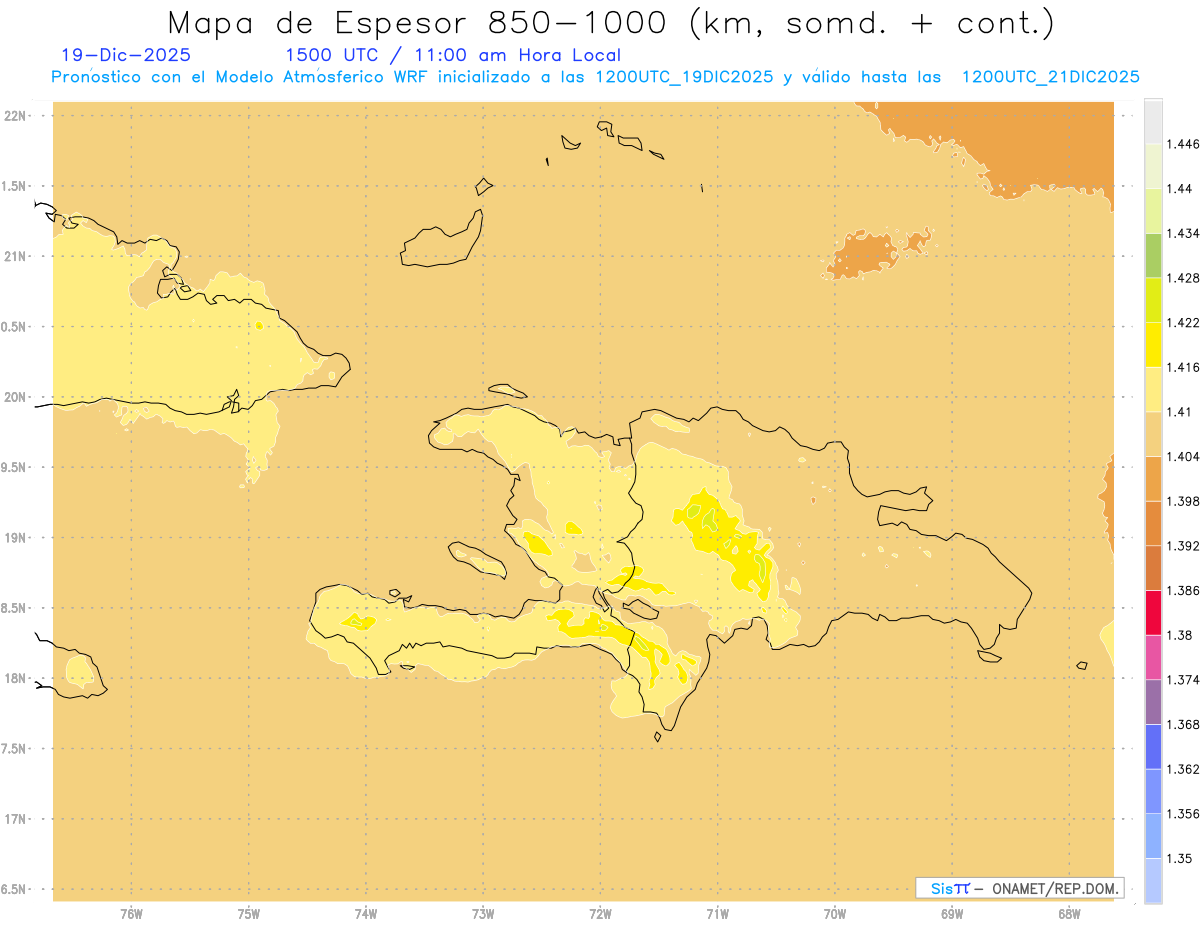This screenshot has width=1200, height=927.
Task: Select the purple 1.368–1.374 colorbar segment
Action: (x=1153, y=702)
